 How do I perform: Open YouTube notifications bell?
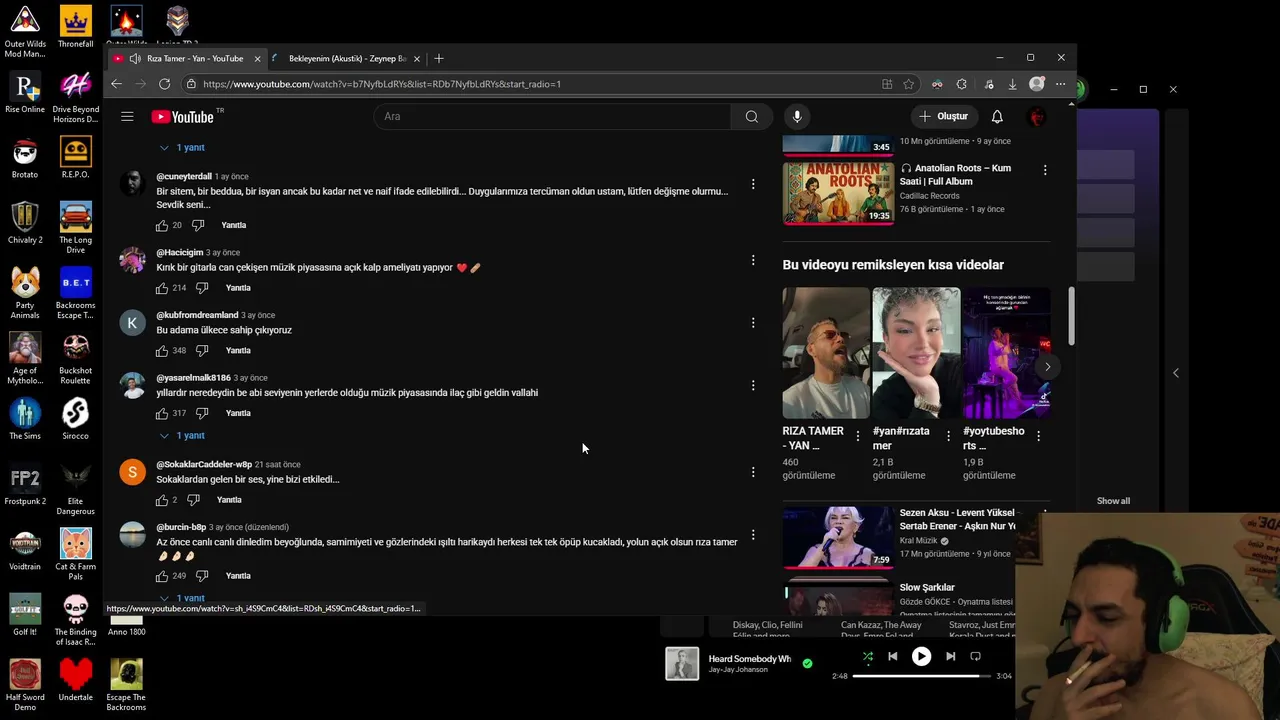(997, 117)
